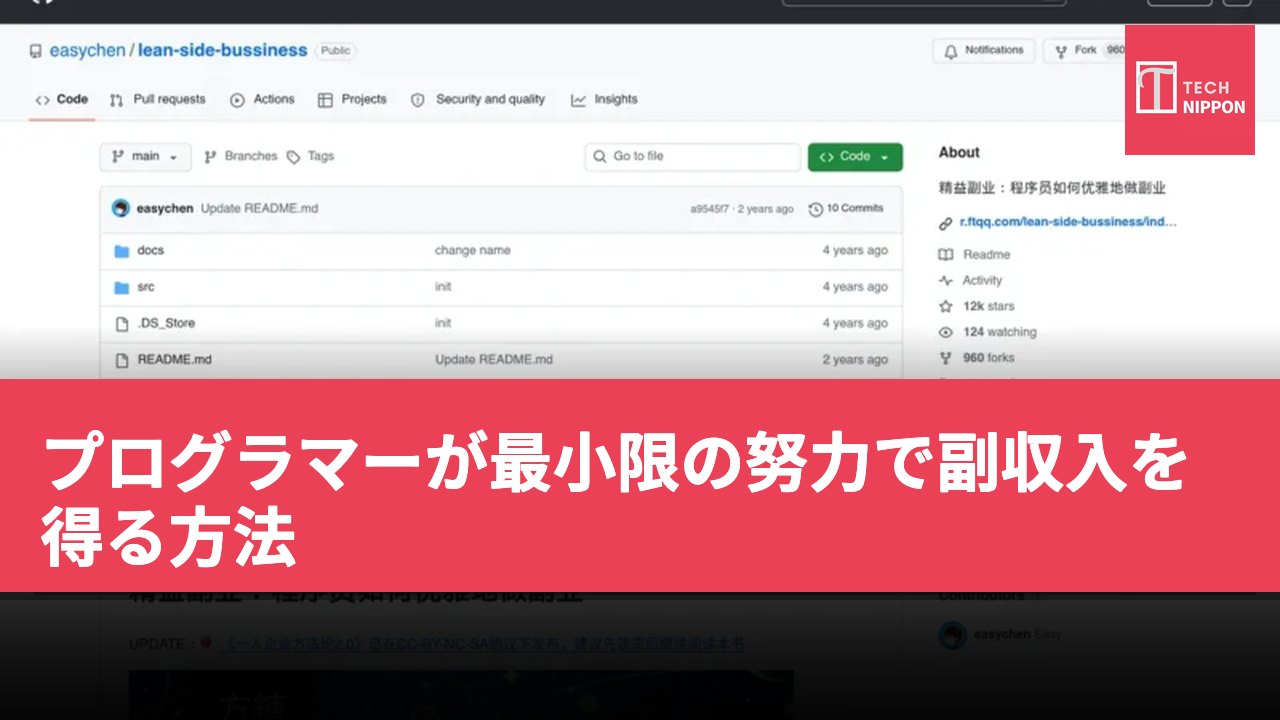Viewport: 1280px width, 720px height.
Task: Open the docs folder name
Action: [x=151, y=251]
